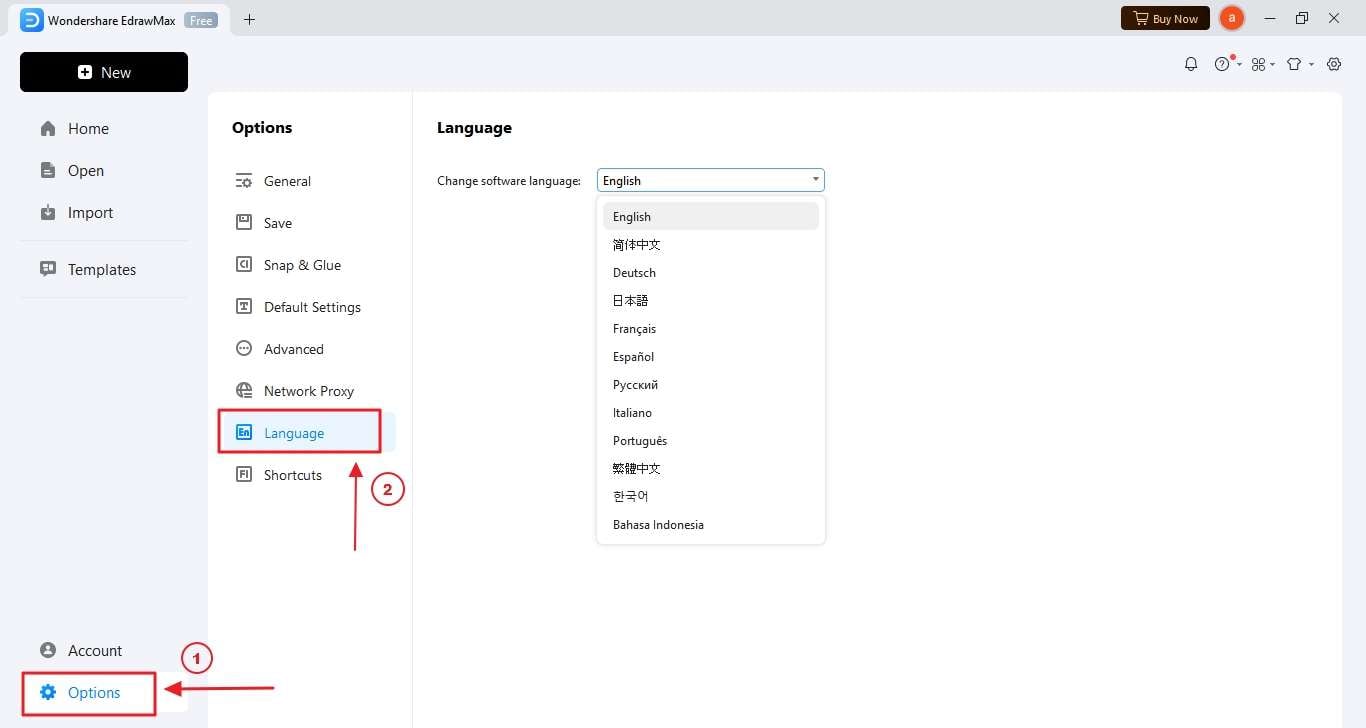Click the Buy Now button
Image resolution: width=1366 pixels, height=728 pixels.
coord(1166,18)
